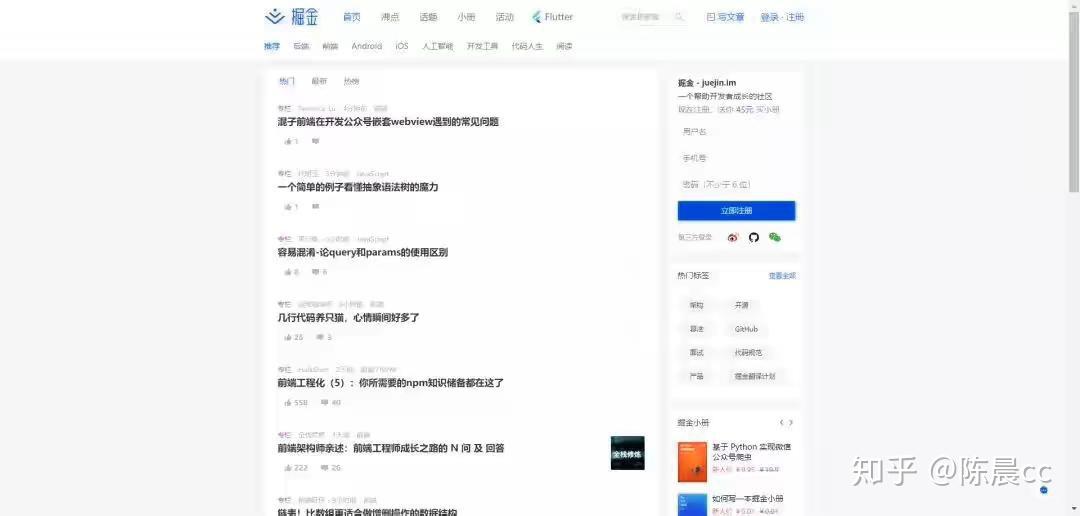This screenshot has width=1080, height=516.
Task: Open 全栈修炼 article thumbnail
Action: pyautogui.click(x=627, y=453)
